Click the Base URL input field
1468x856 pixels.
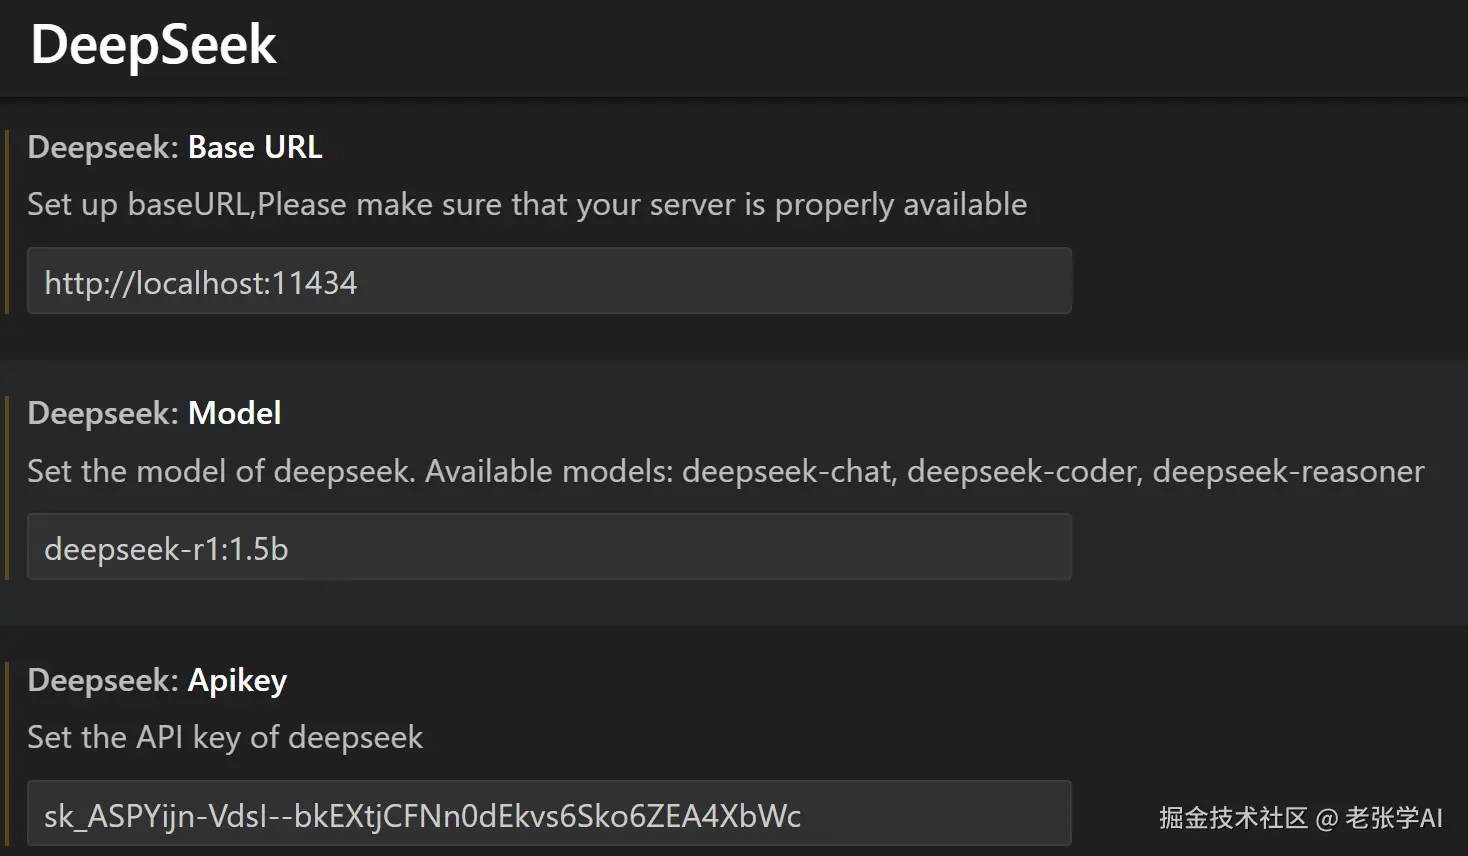[x=548, y=282]
